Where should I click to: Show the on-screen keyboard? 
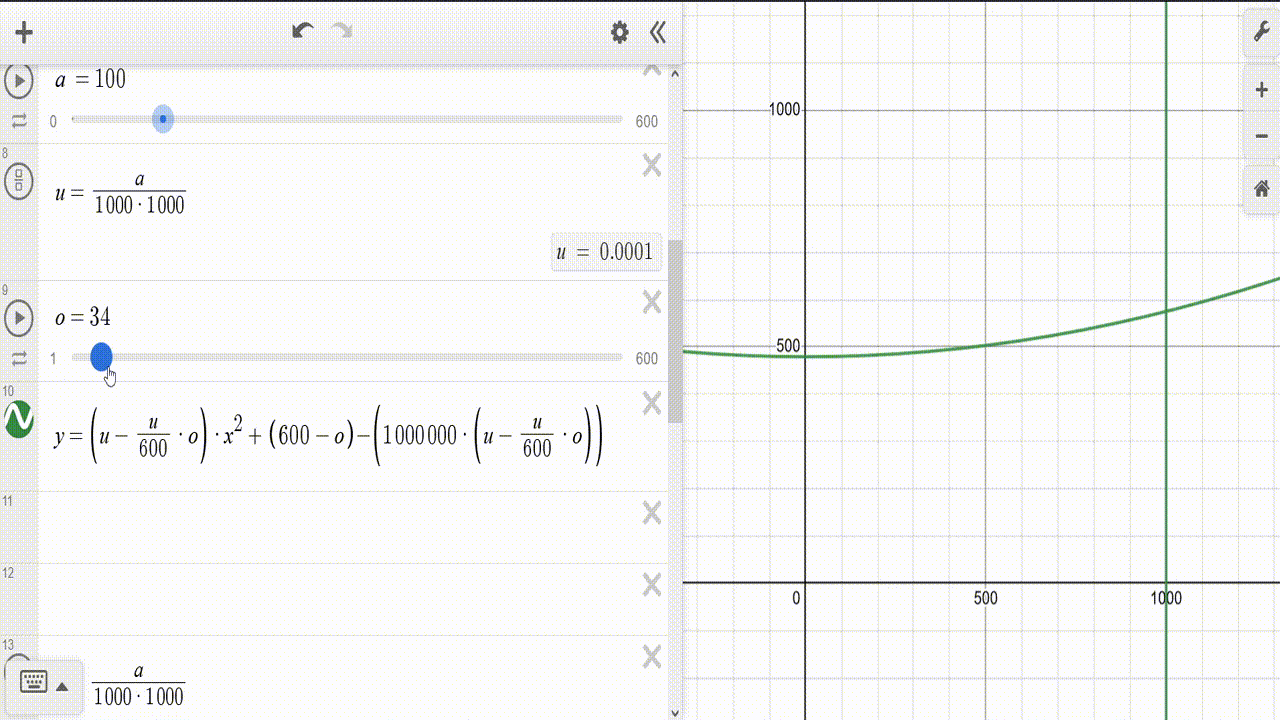tap(34, 684)
